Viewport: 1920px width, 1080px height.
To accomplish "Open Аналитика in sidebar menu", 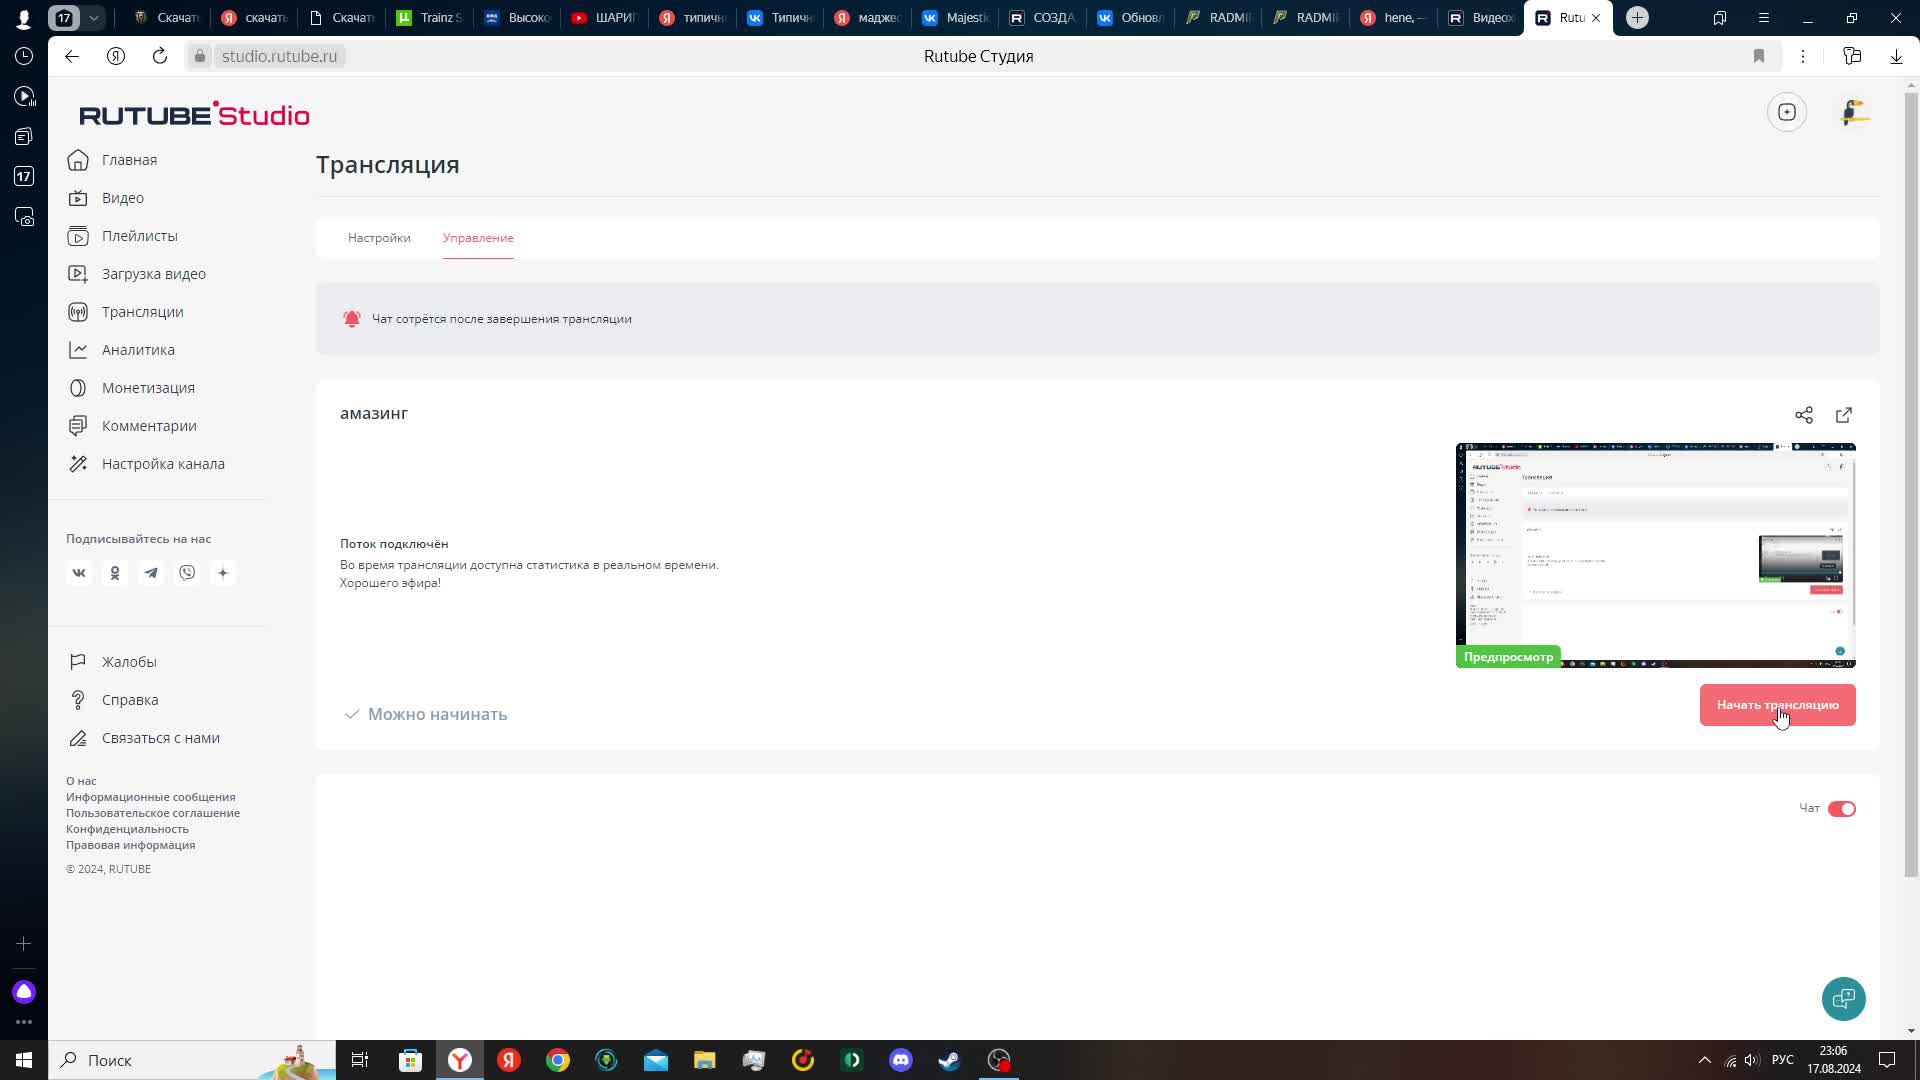I will coord(138,350).
